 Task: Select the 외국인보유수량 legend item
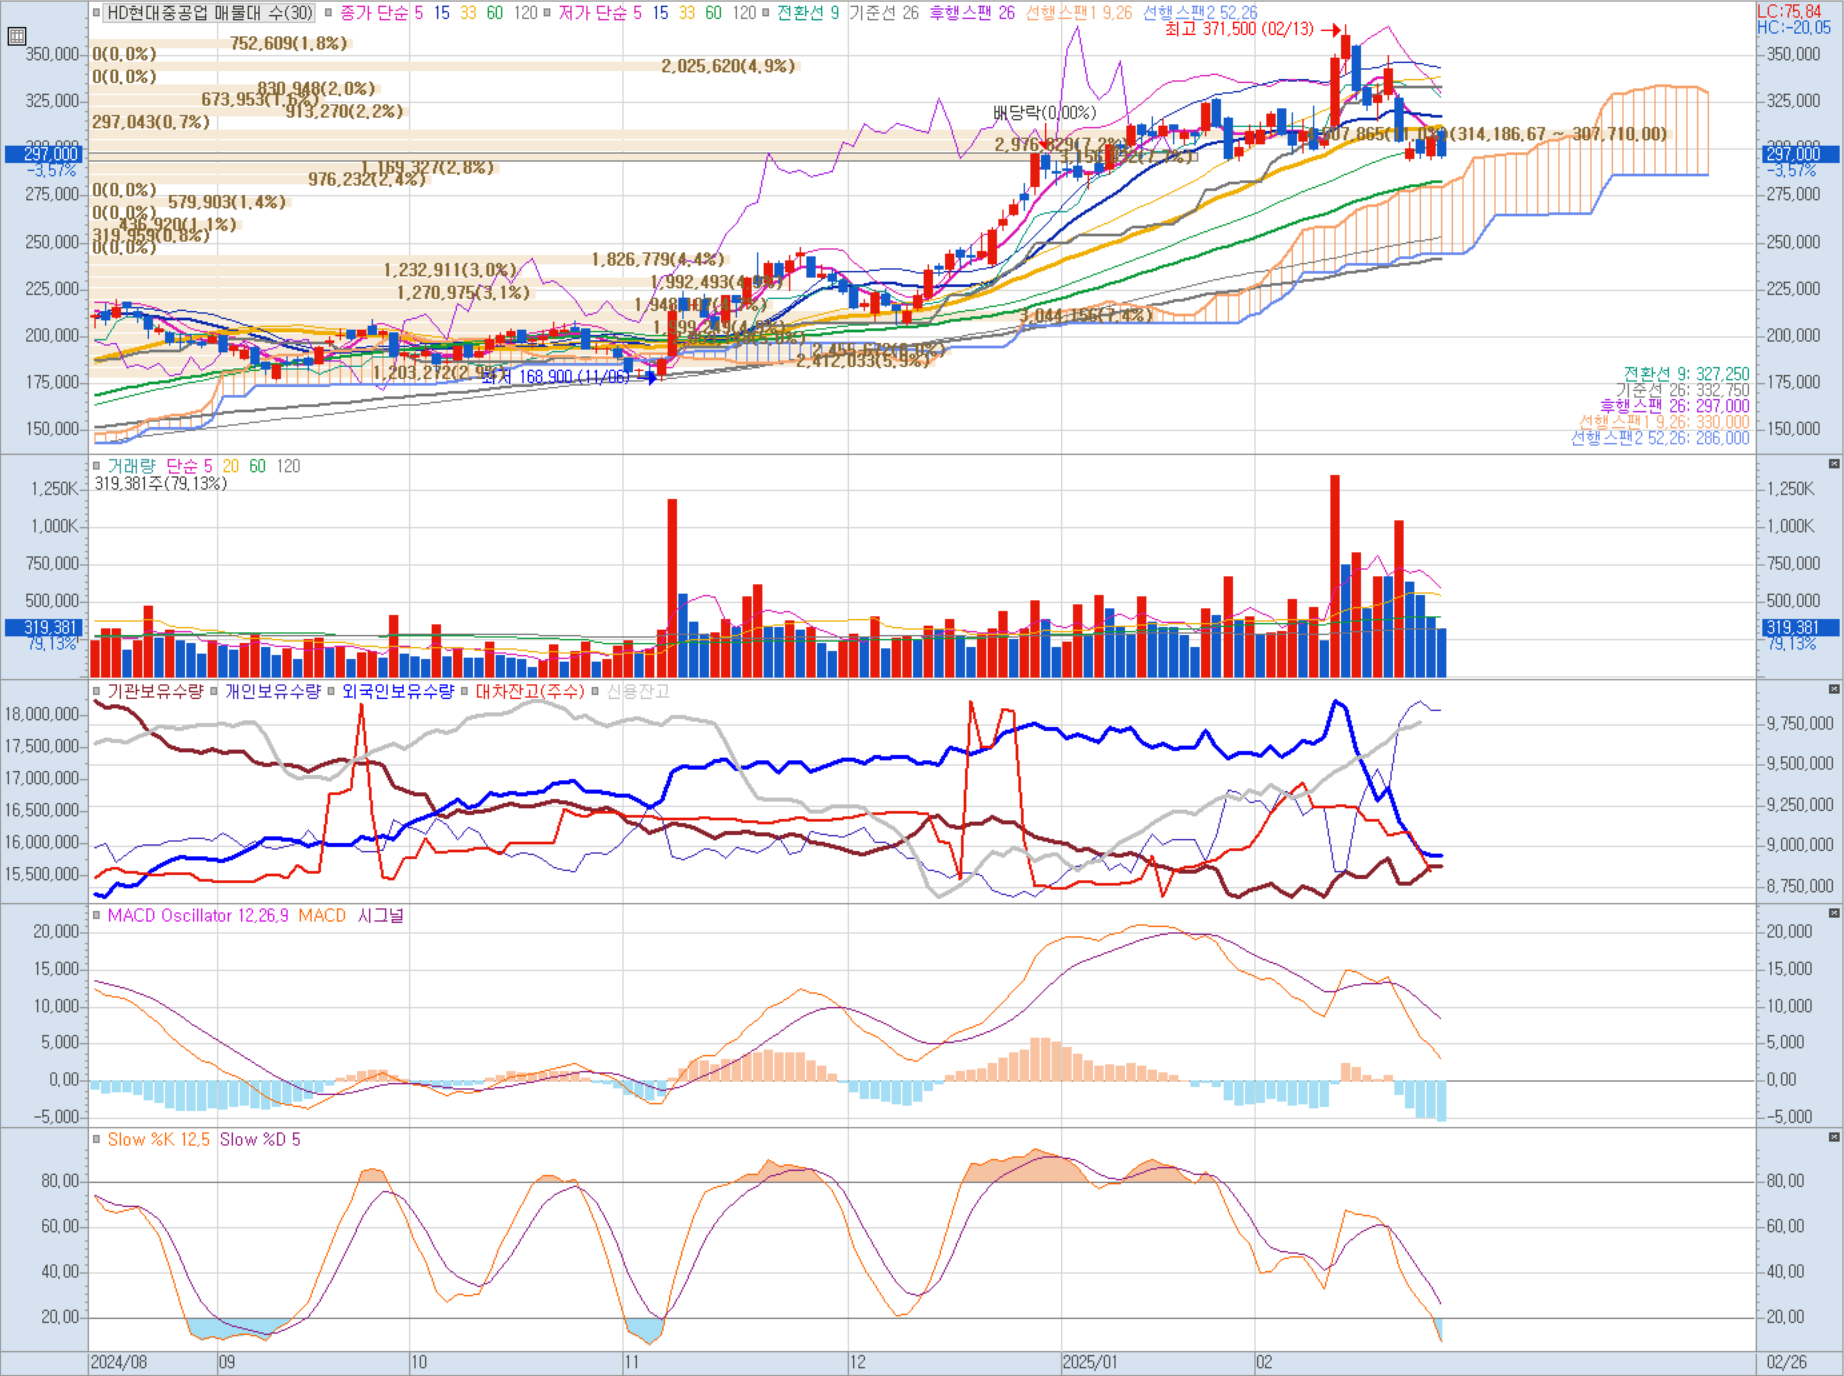(398, 691)
